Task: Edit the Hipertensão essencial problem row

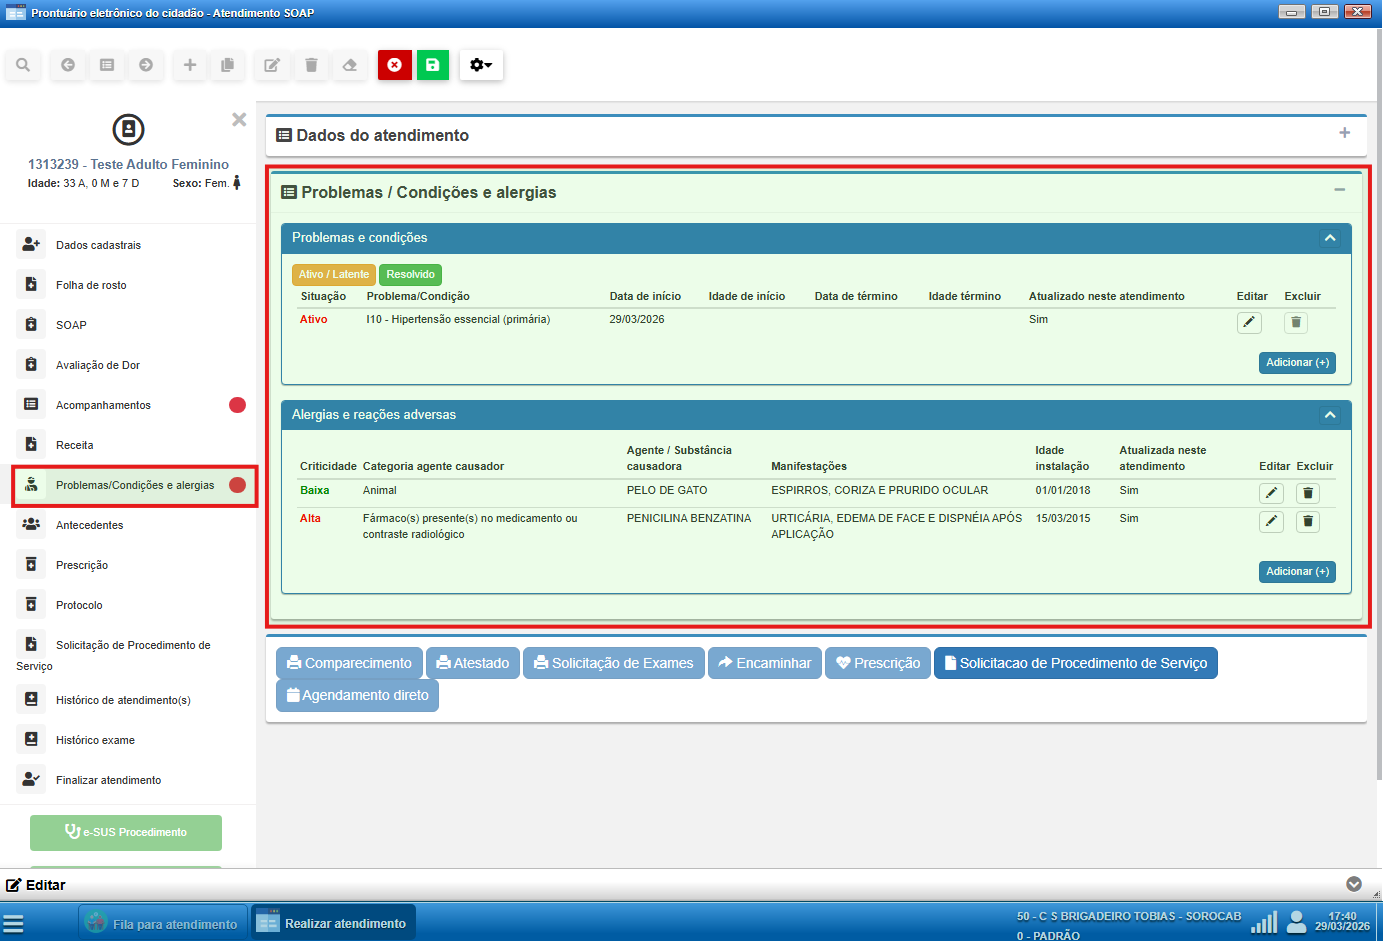Action: click(1249, 322)
